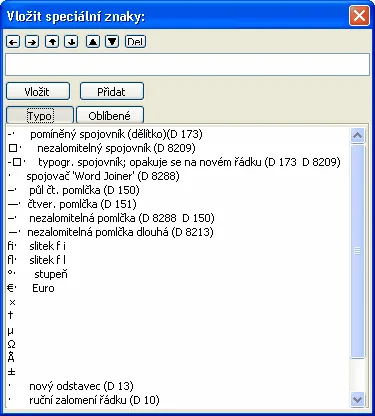
Task: Click the up arrow cursor button
Action: click(52, 42)
